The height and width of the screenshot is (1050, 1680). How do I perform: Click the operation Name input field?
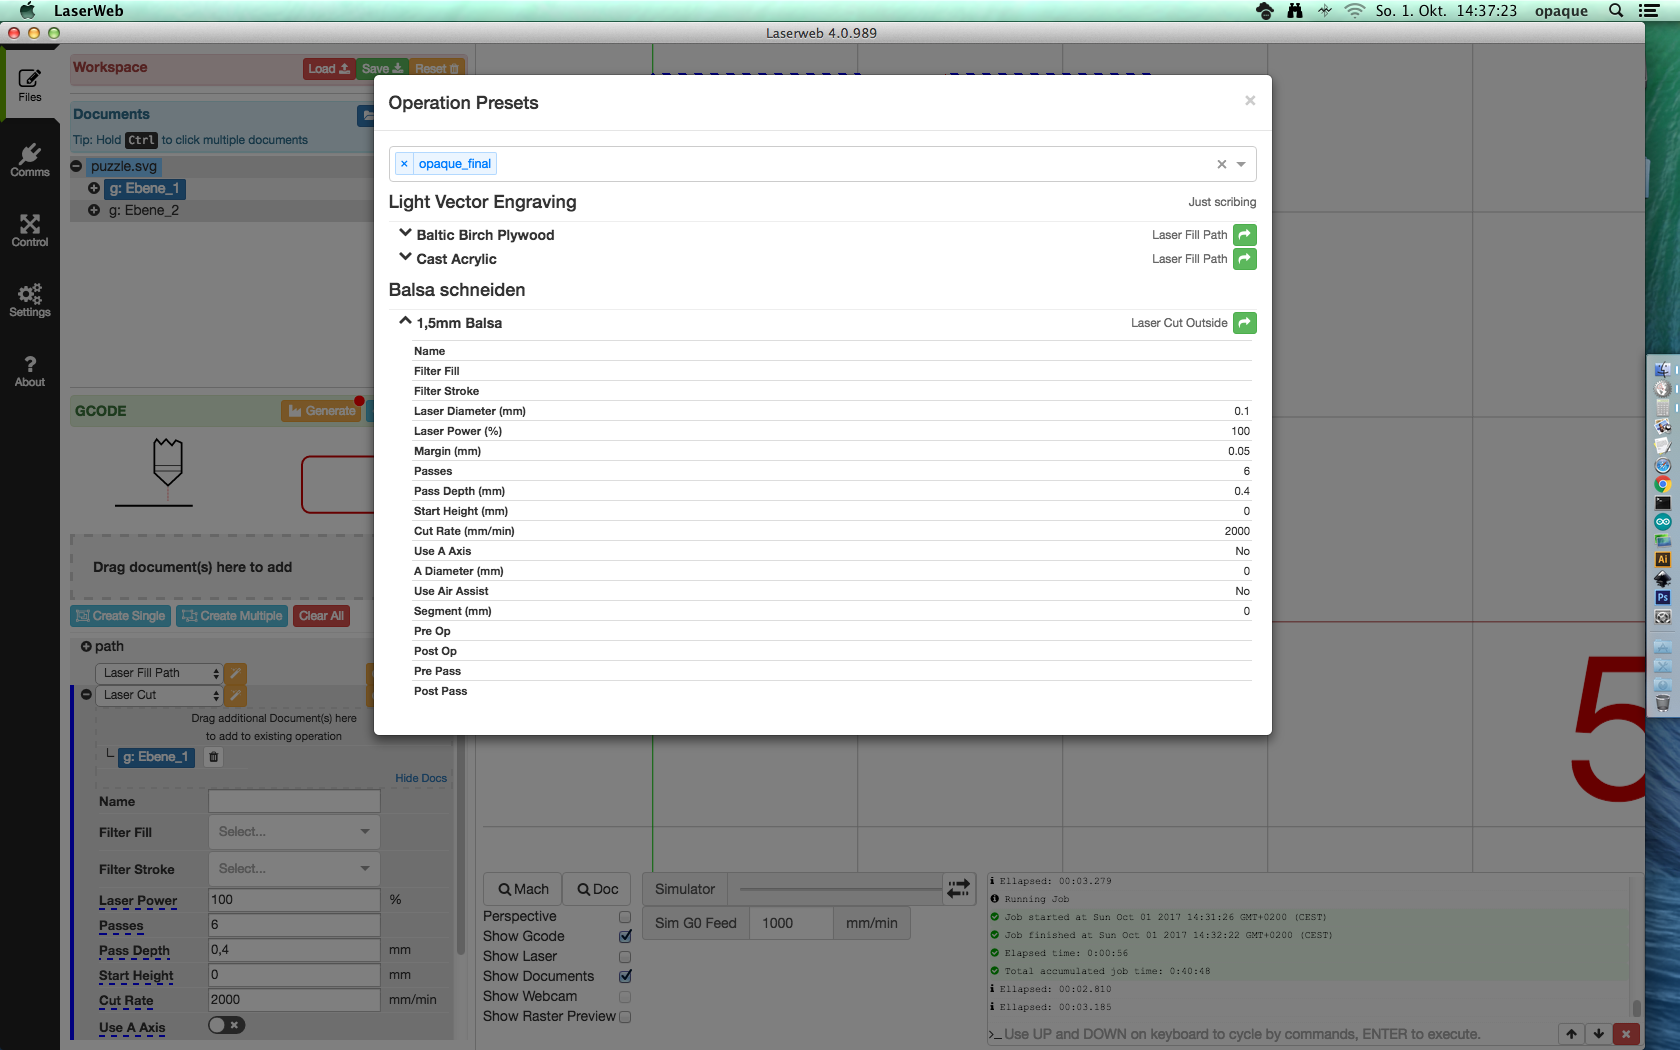(294, 801)
